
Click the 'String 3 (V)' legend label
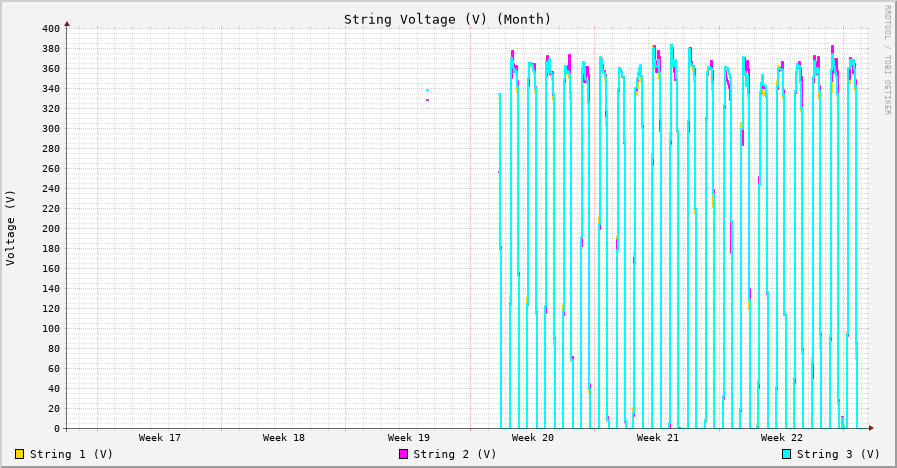838,454
